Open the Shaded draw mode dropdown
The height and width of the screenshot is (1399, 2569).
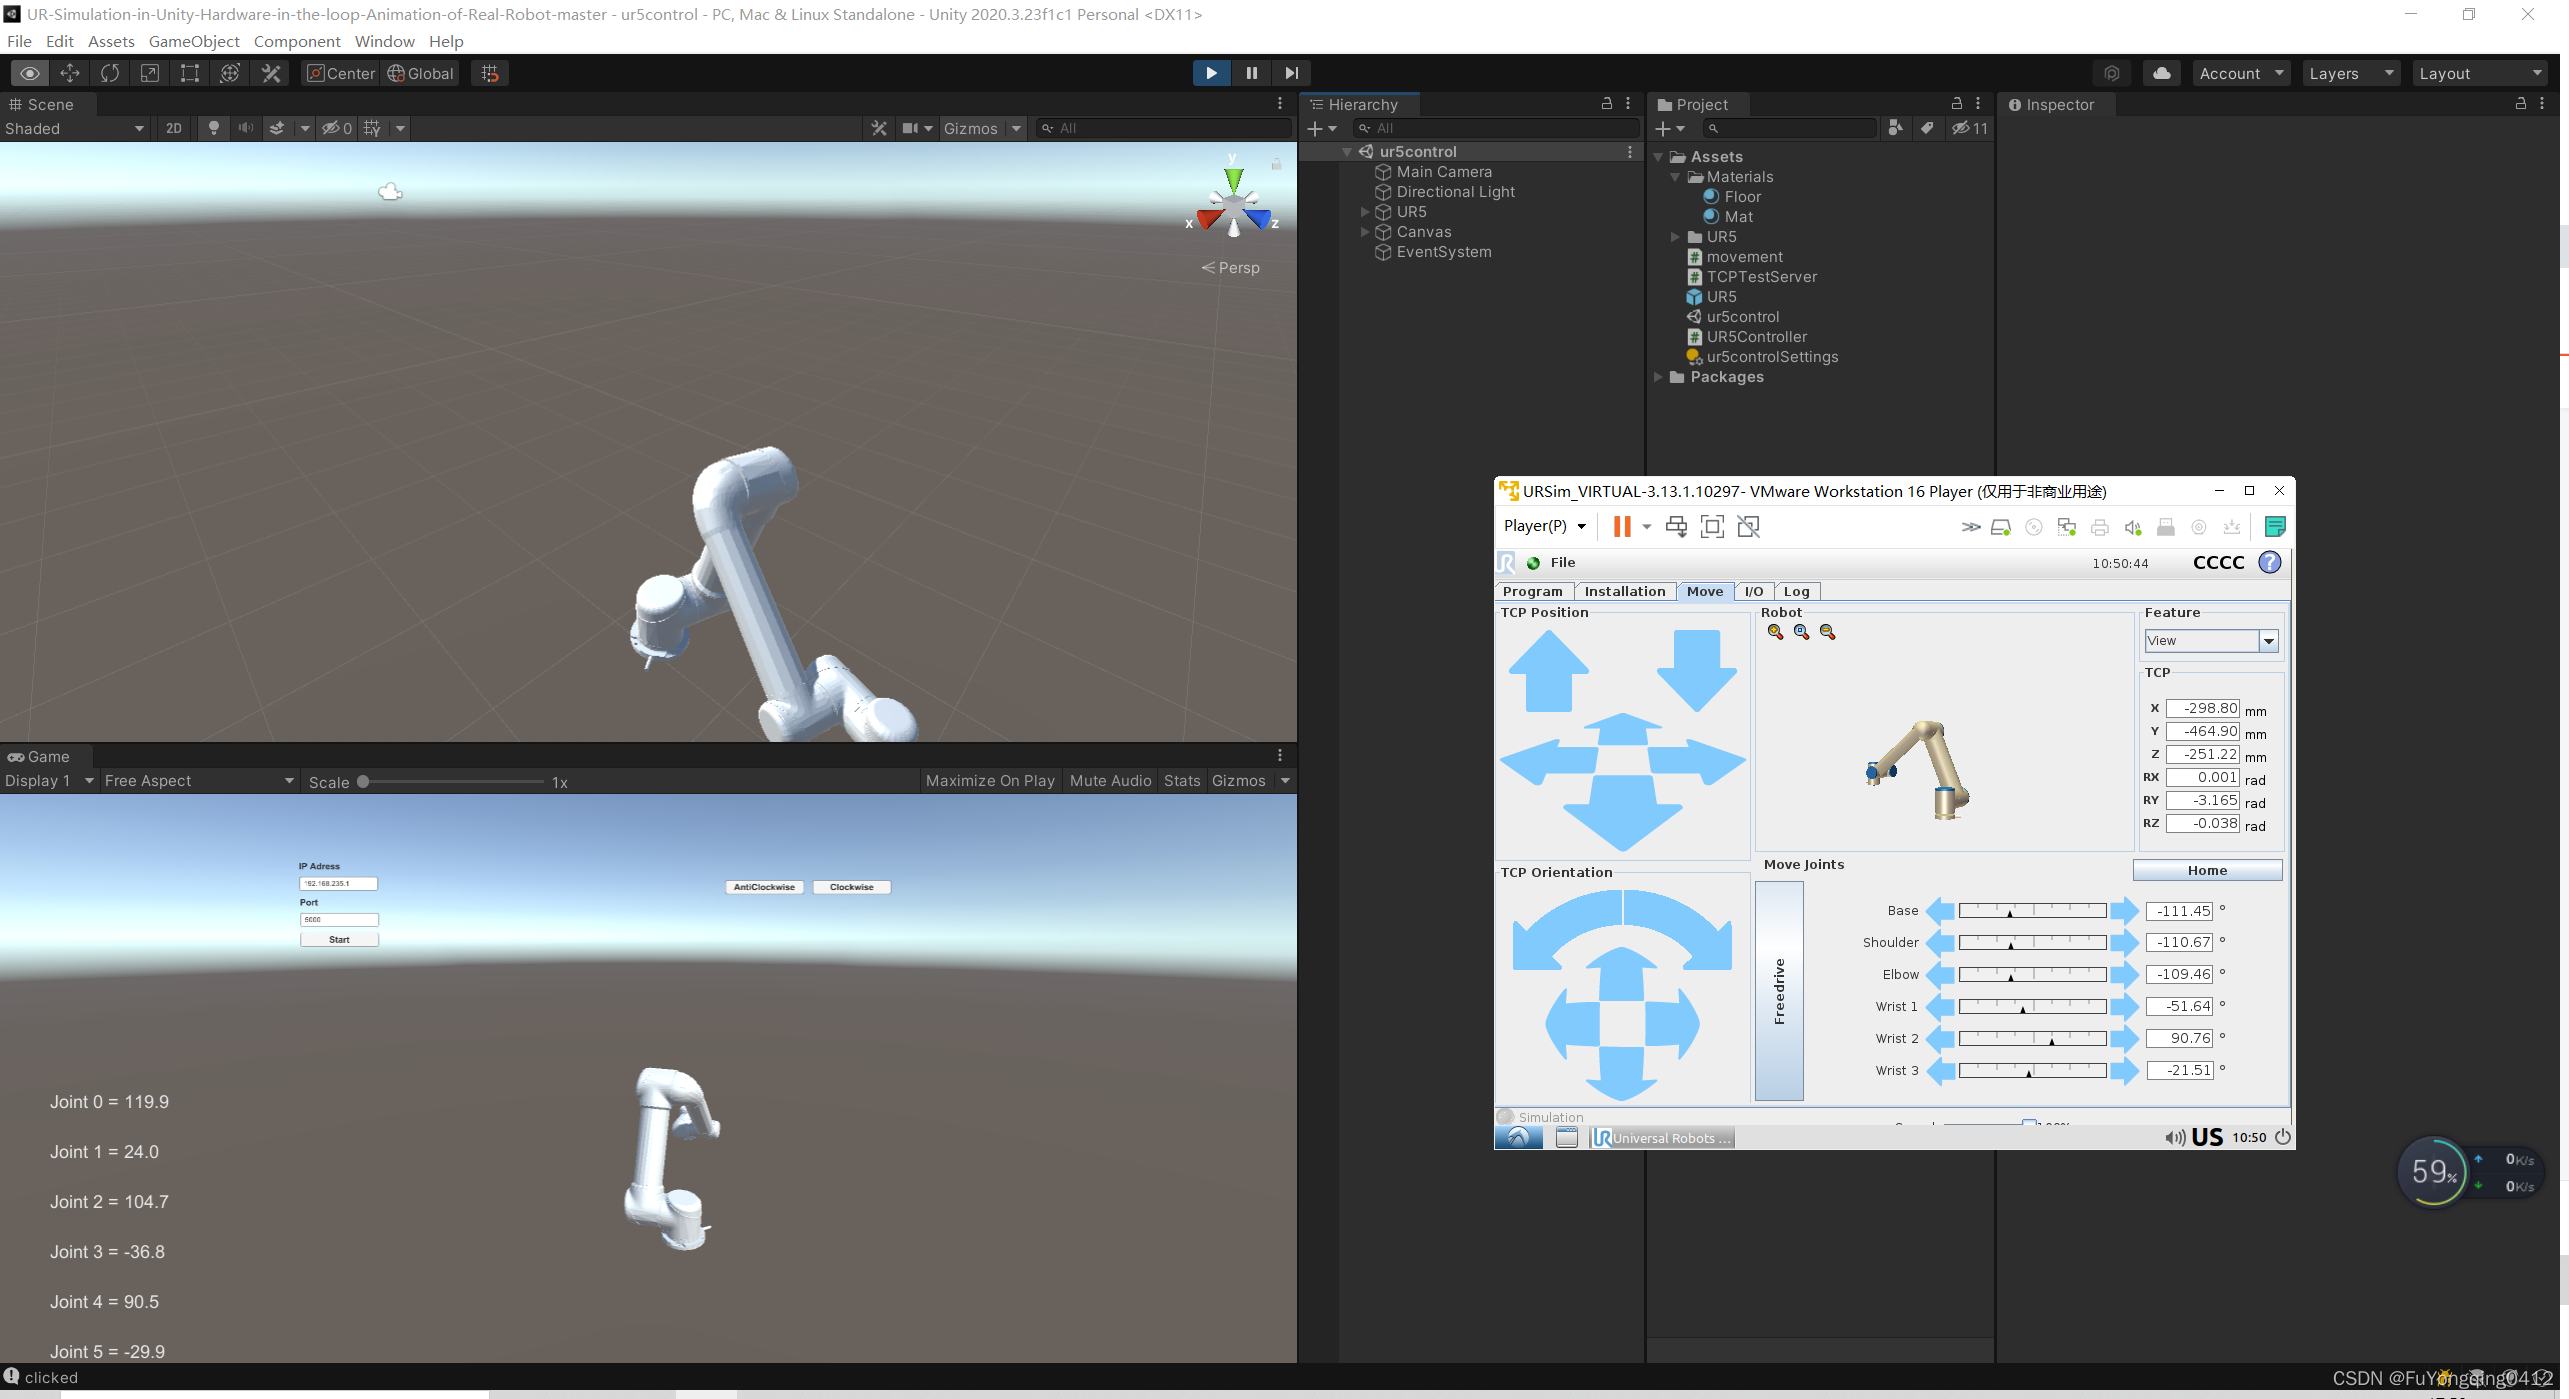coord(70,128)
